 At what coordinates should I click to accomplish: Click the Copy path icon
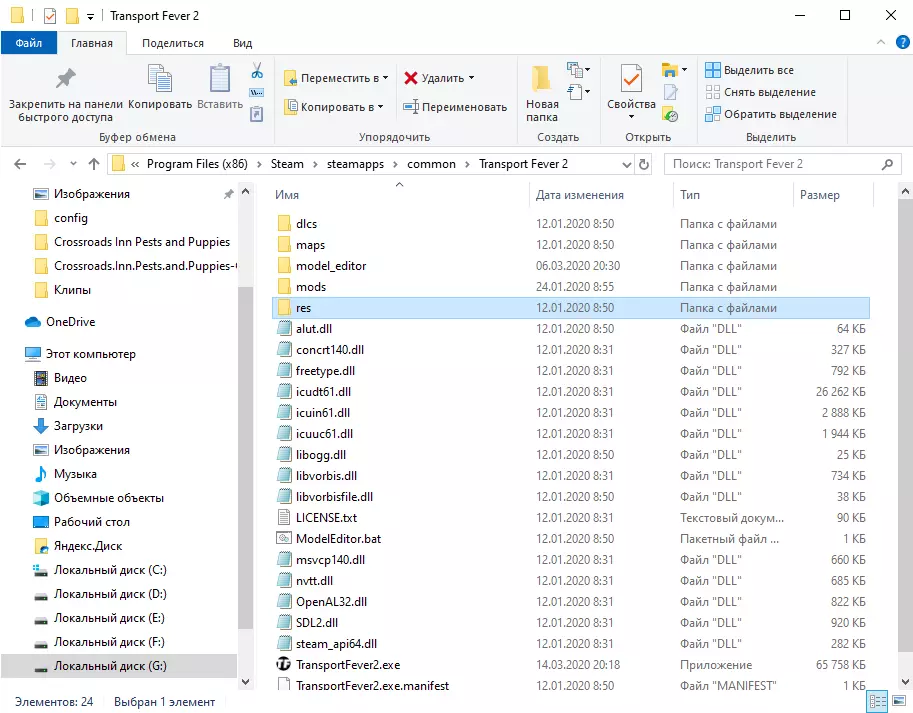coord(257,93)
